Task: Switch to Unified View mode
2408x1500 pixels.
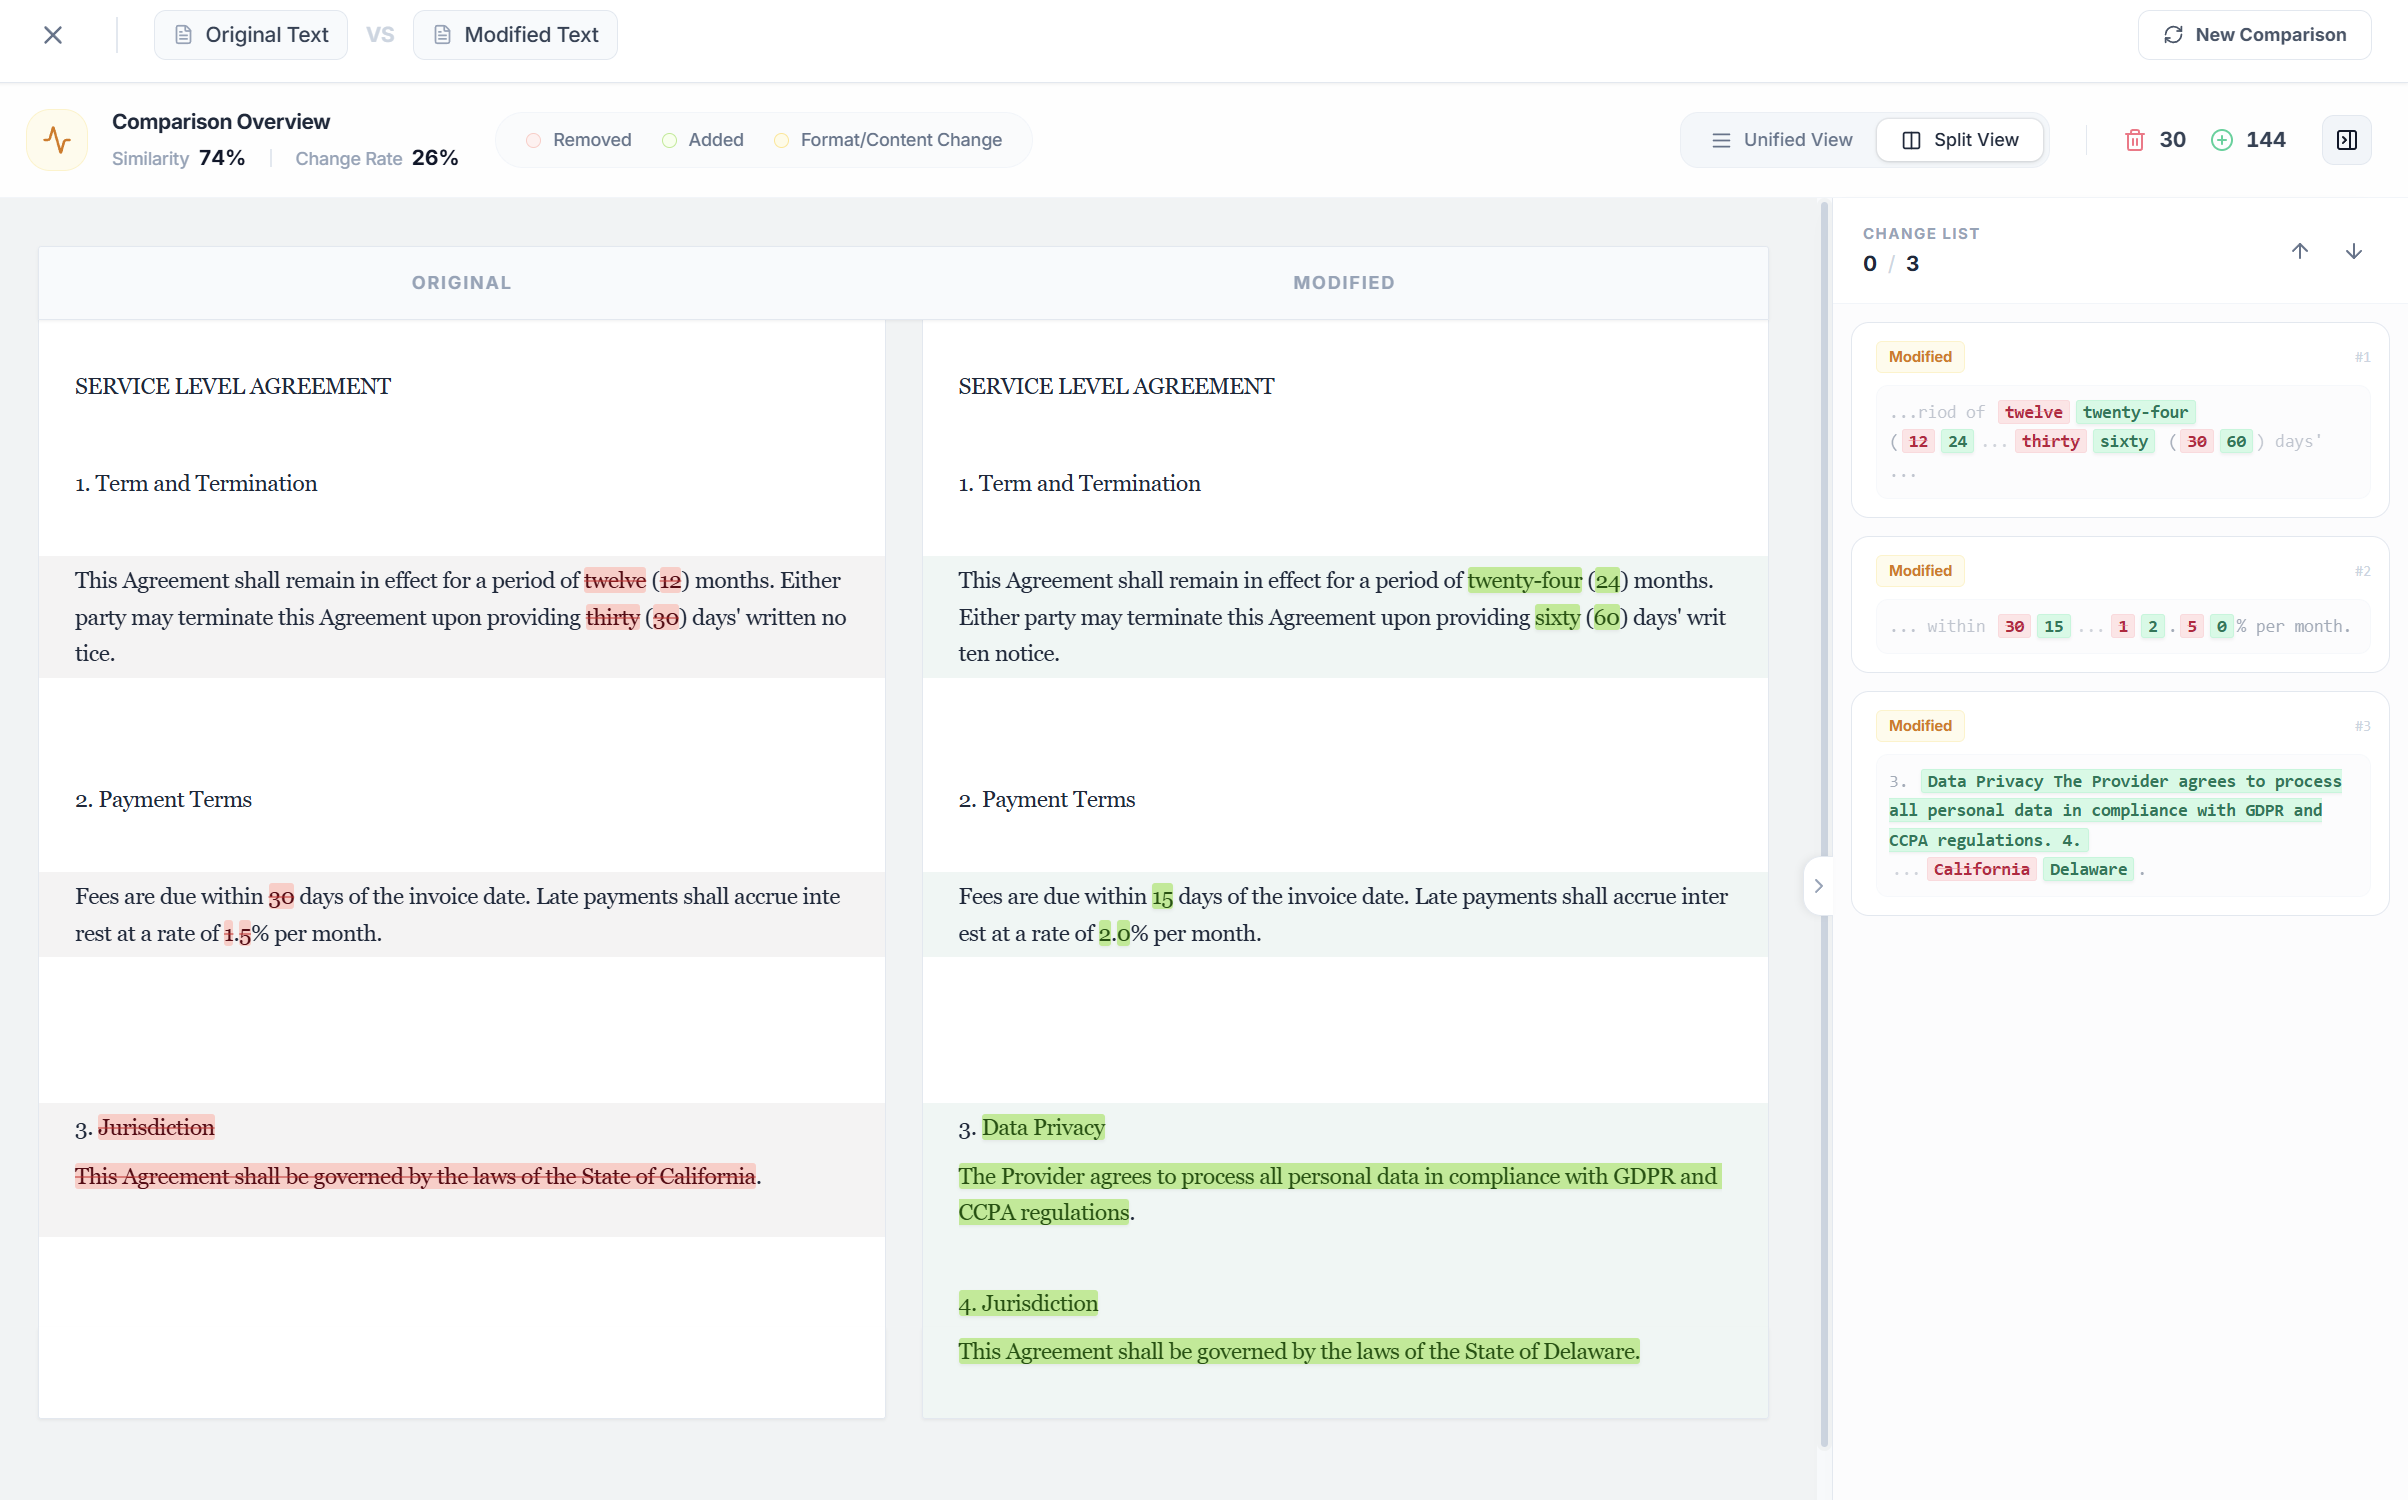Action: (x=1780, y=139)
